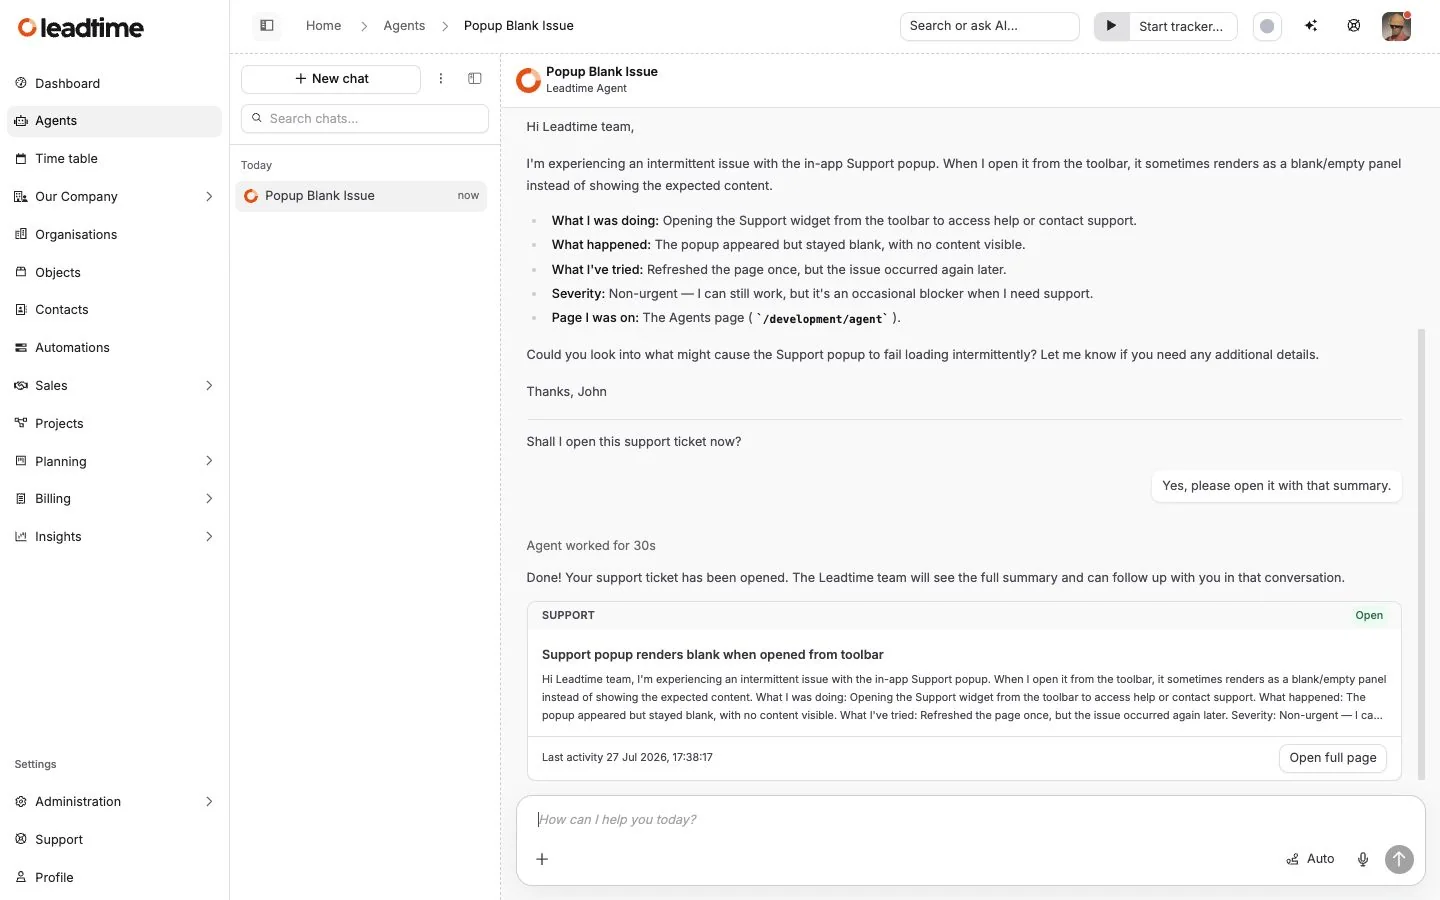Image resolution: width=1440 pixels, height=900 pixels.
Task: Click the Start tracker text field
Action: point(1181,26)
